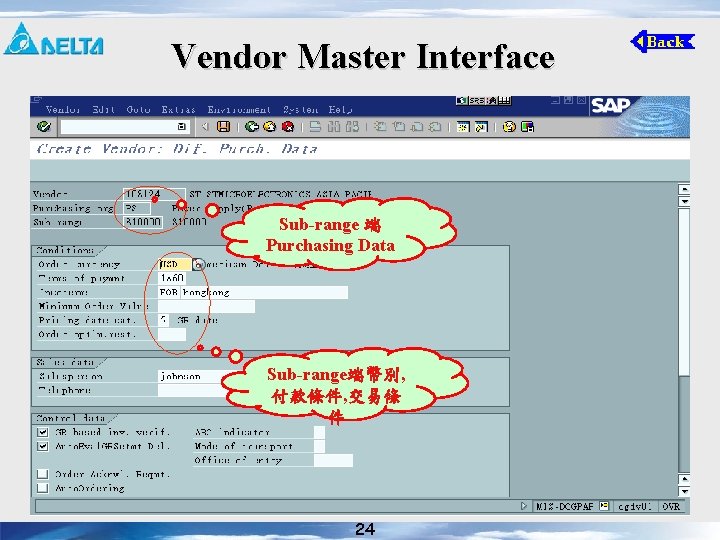Click the yellow Exit toolbar icon
This screenshot has width=720, height=540.
point(270,127)
